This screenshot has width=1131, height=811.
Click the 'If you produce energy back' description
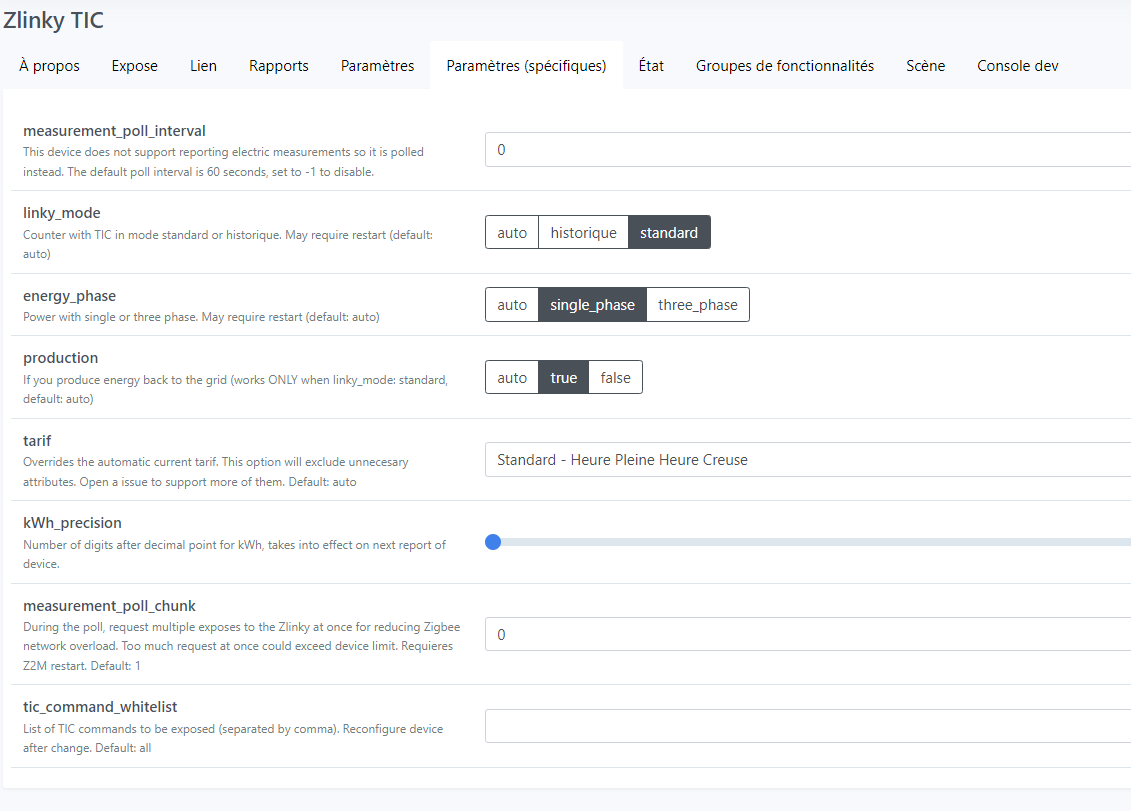235,389
